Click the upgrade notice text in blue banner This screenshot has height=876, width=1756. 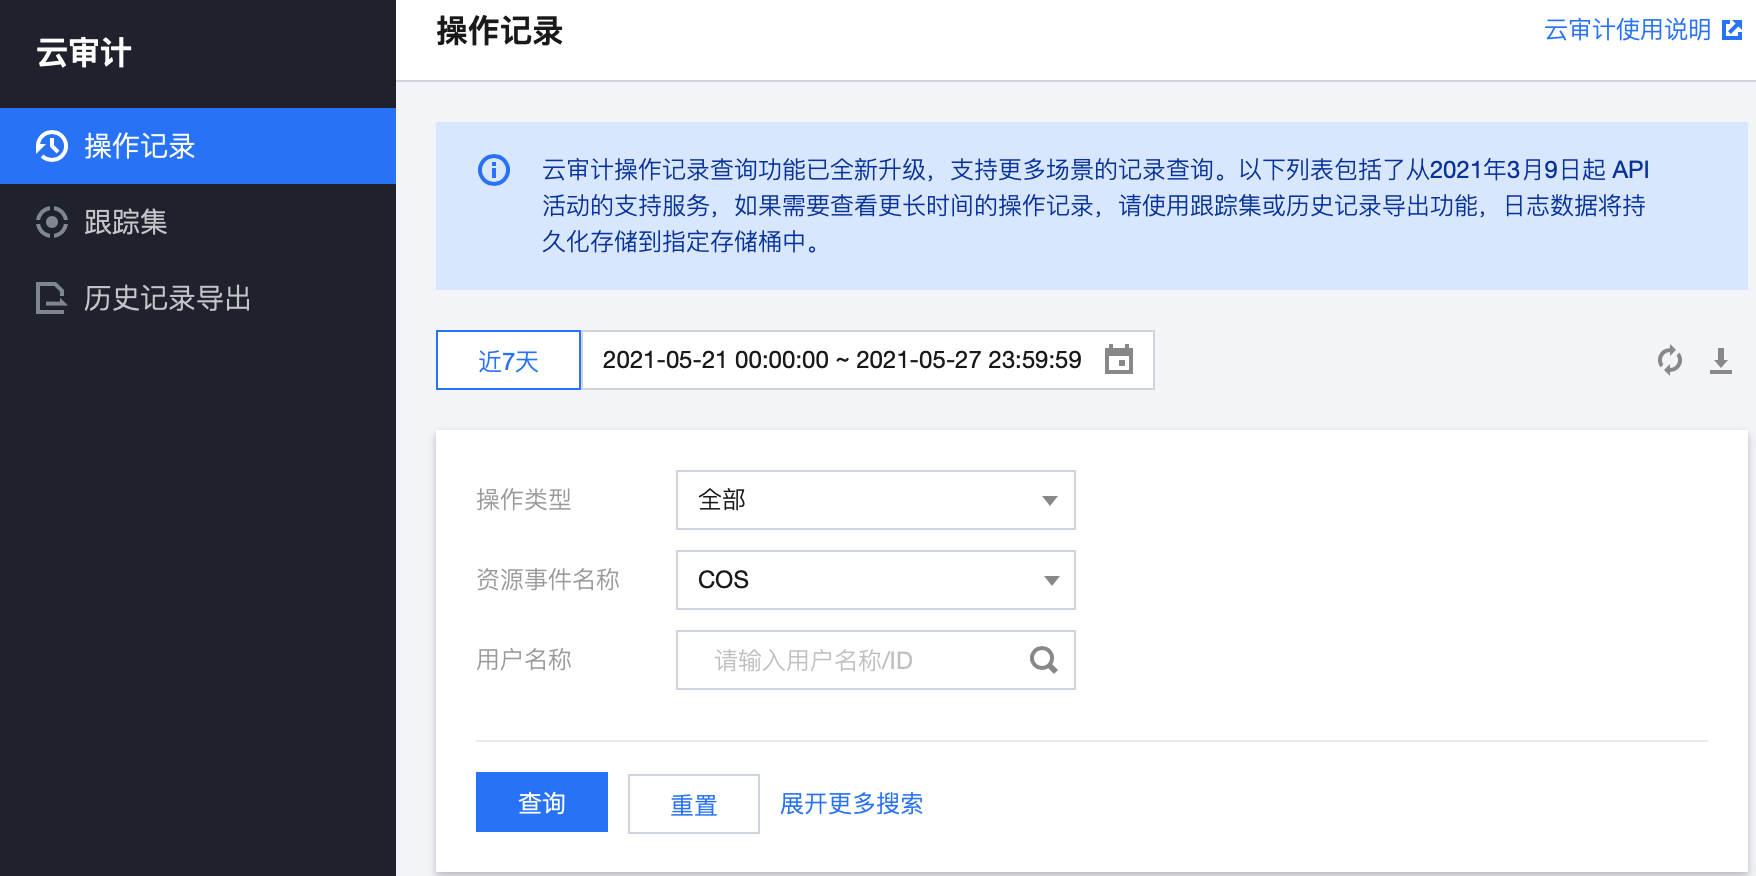point(1095,206)
